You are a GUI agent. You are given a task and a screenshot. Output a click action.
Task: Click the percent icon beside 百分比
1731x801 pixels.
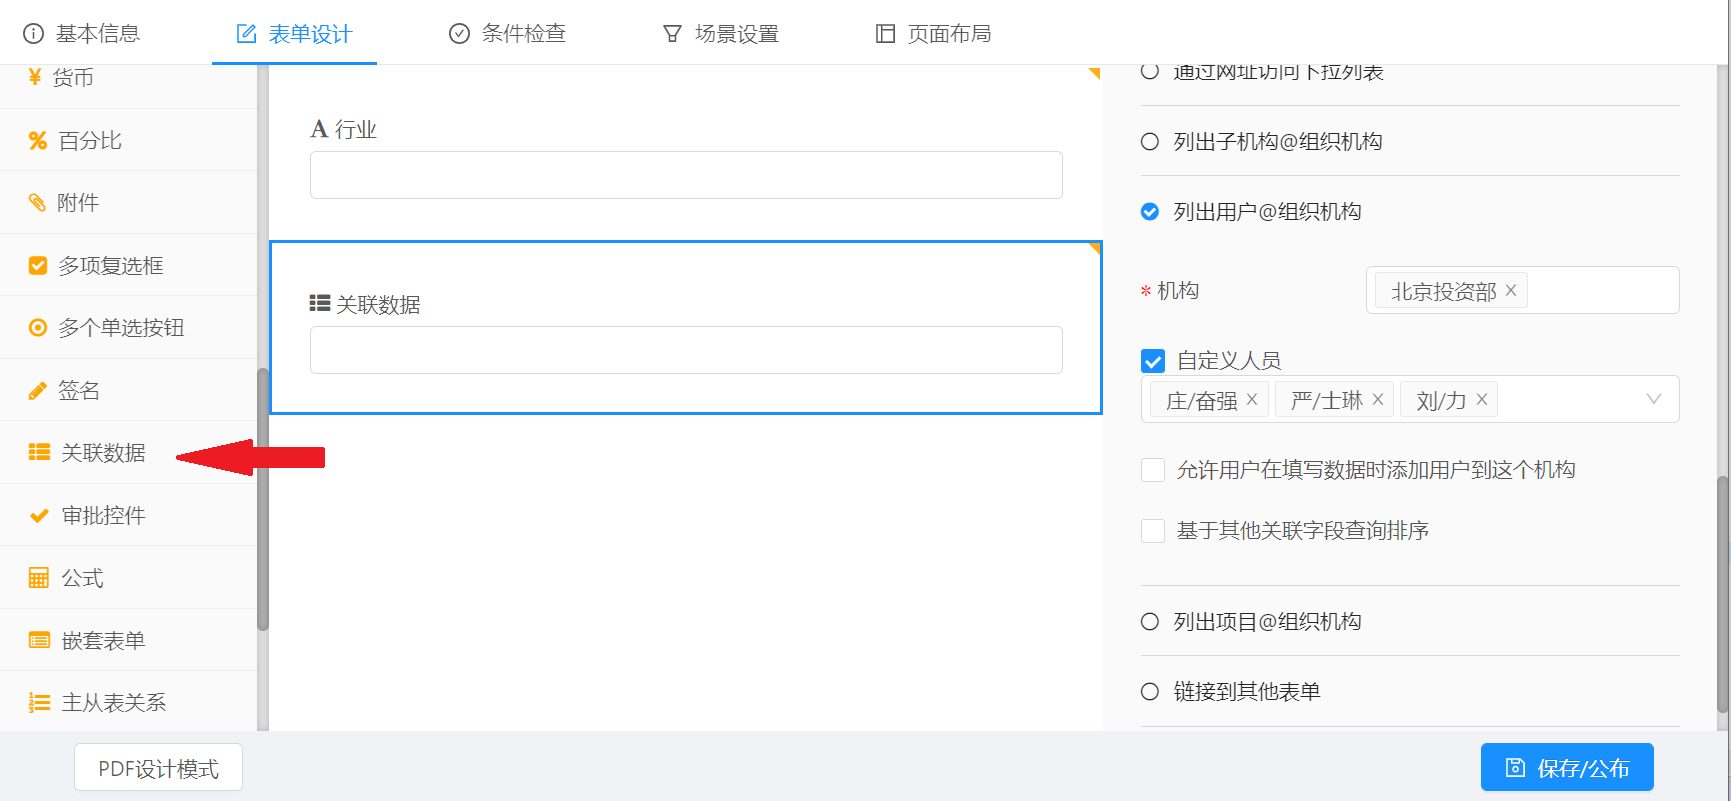(x=38, y=141)
